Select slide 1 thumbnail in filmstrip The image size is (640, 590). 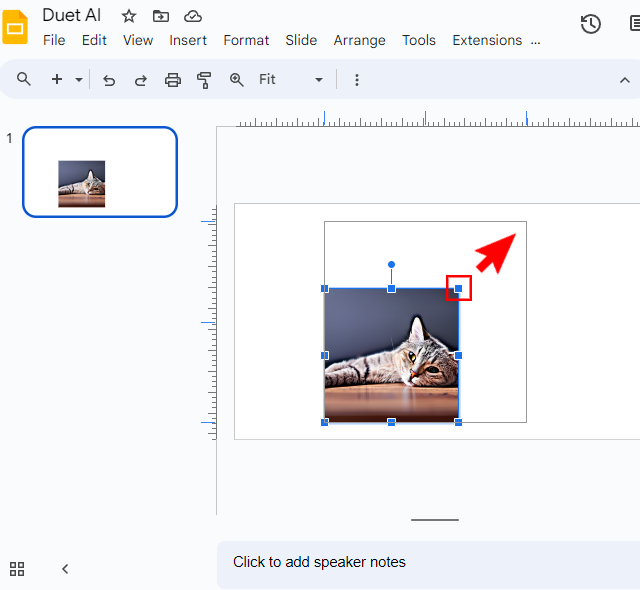pos(100,172)
